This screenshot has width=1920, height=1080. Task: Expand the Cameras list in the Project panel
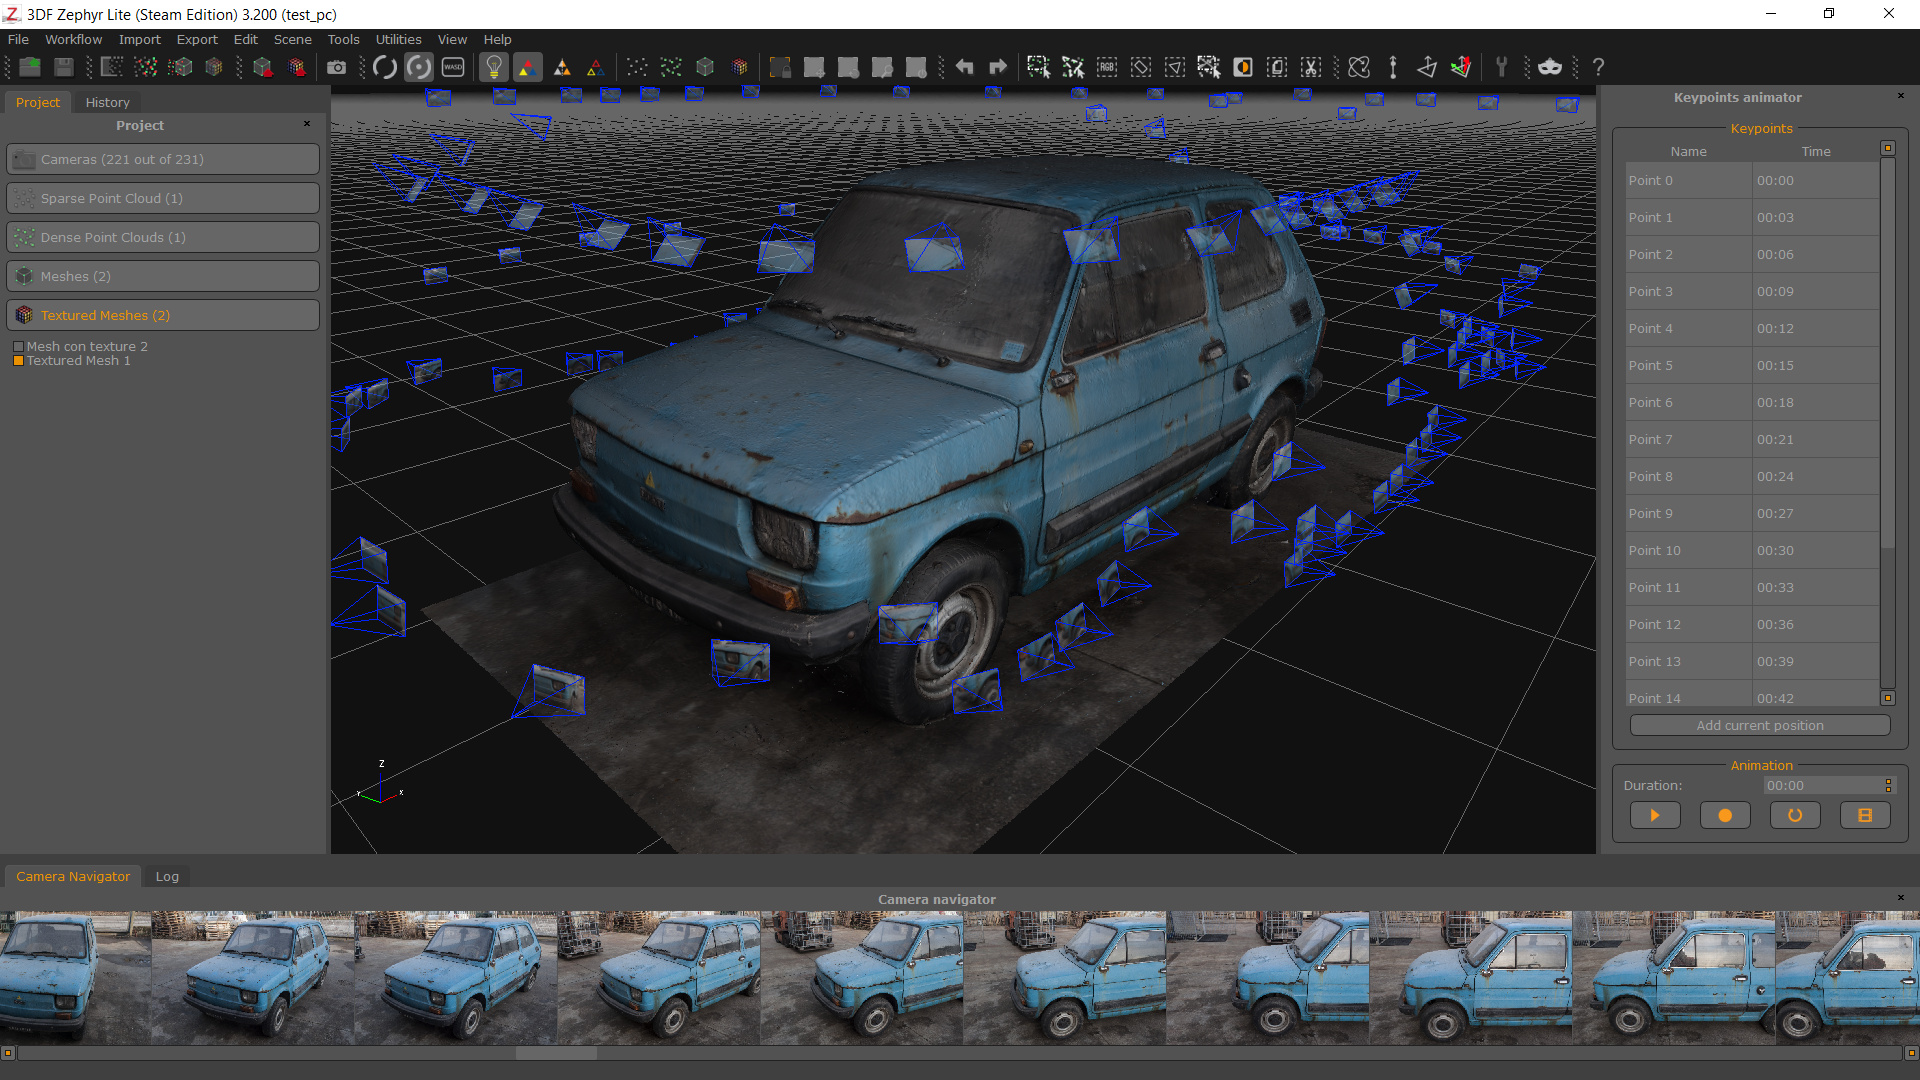[162, 158]
